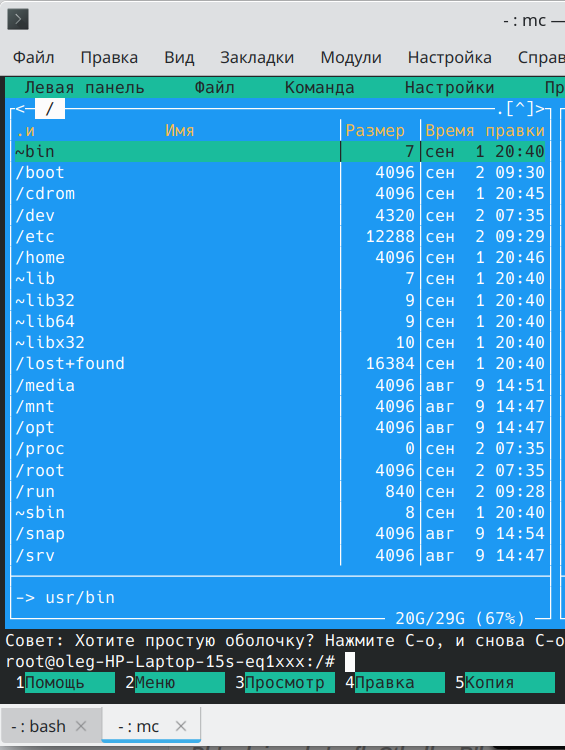565x750 pixels.
Task: Sort by the Размер column header
Action: 375,131
